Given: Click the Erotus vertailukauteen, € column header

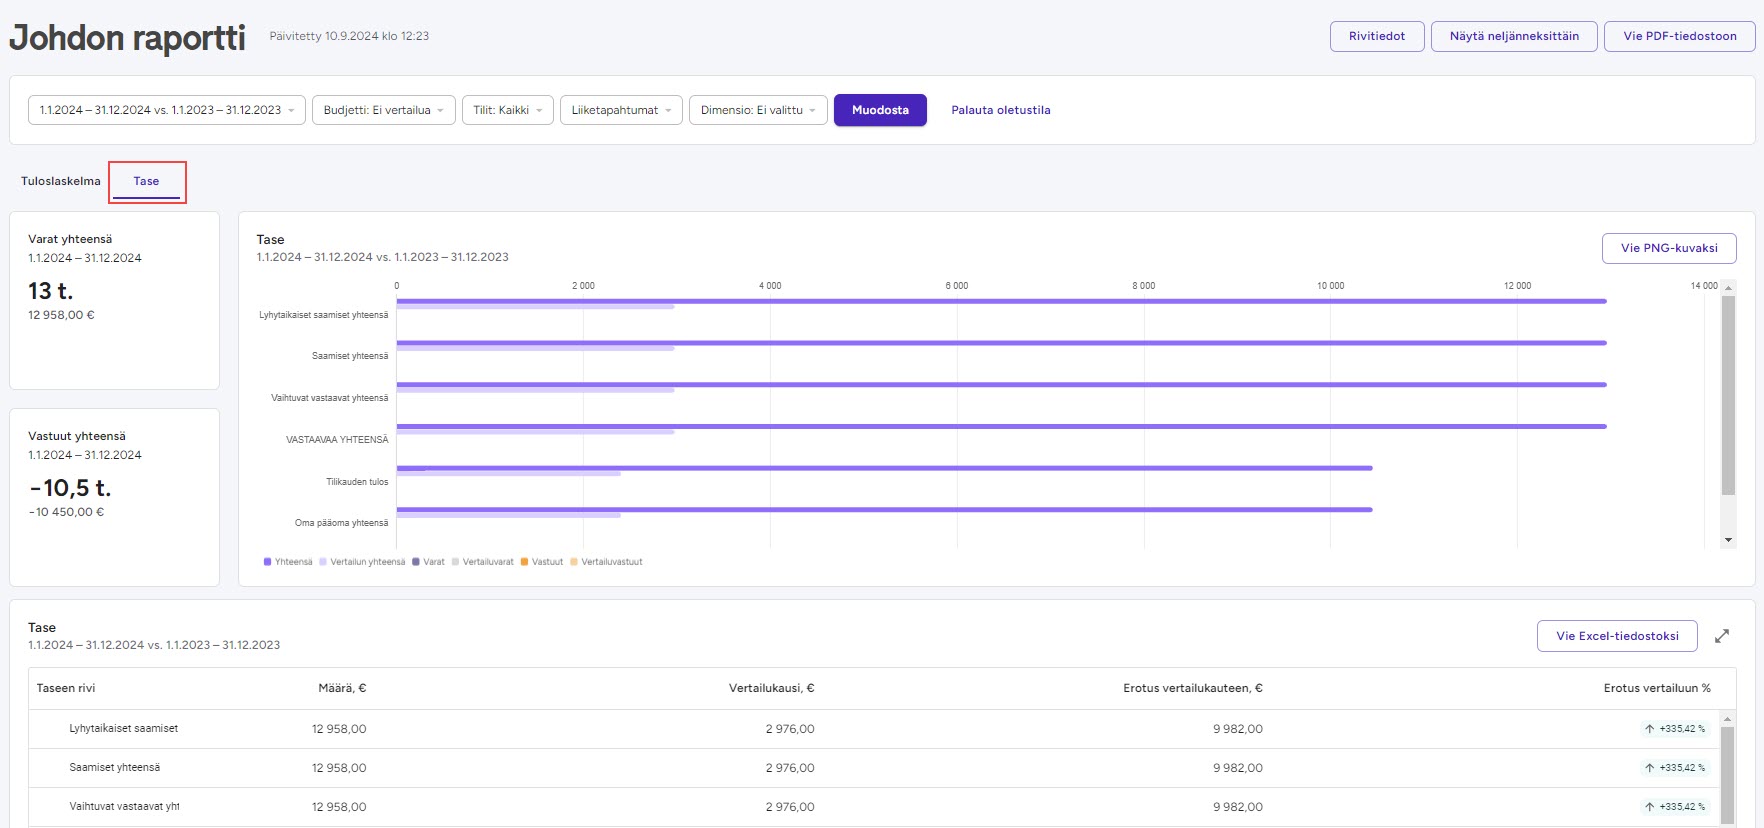Looking at the screenshot, I should coord(1192,688).
